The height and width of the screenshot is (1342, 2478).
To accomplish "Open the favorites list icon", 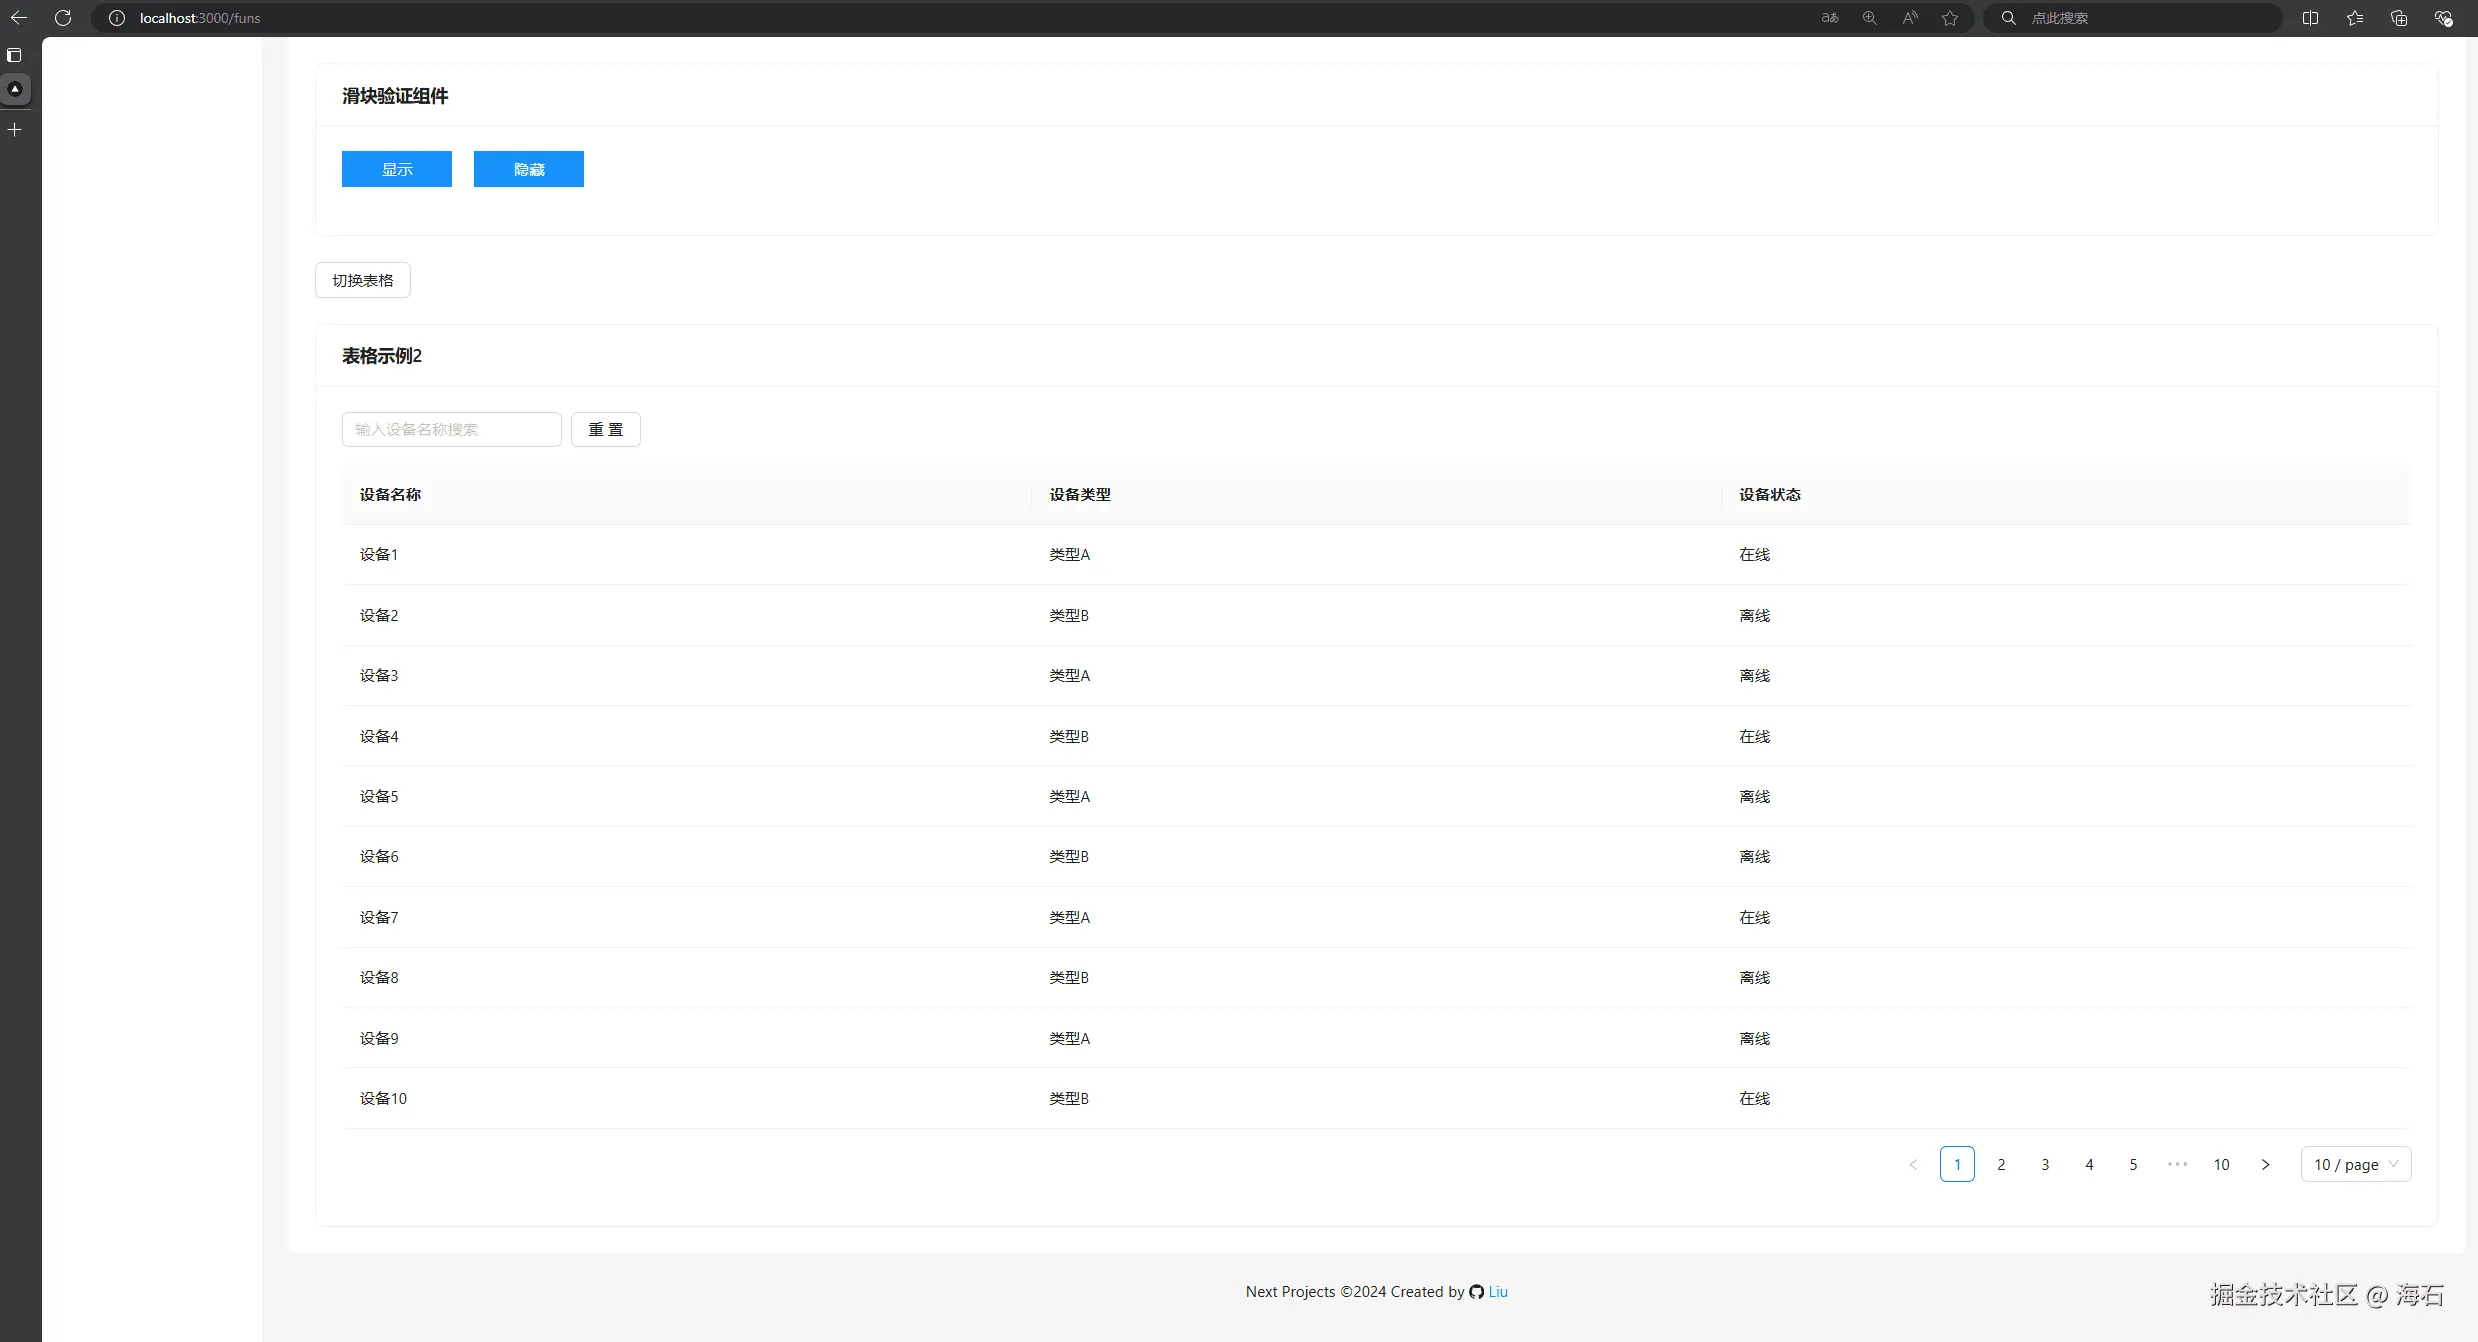I will coord(2355,18).
